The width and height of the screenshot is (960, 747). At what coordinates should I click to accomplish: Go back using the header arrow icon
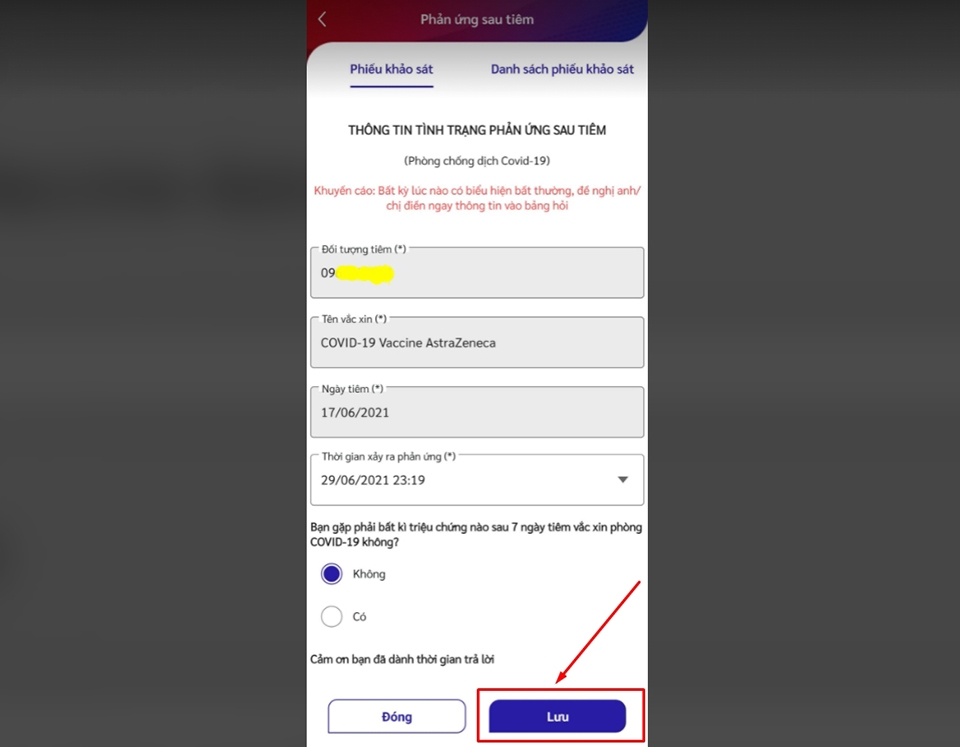click(322, 20)
